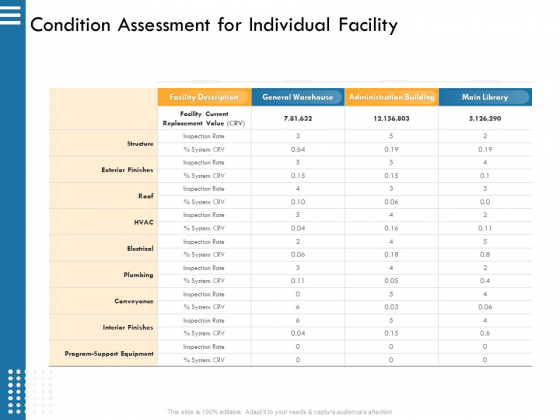Select the slide title "Condition Assessment for Individual Facility"

point(214,25)
